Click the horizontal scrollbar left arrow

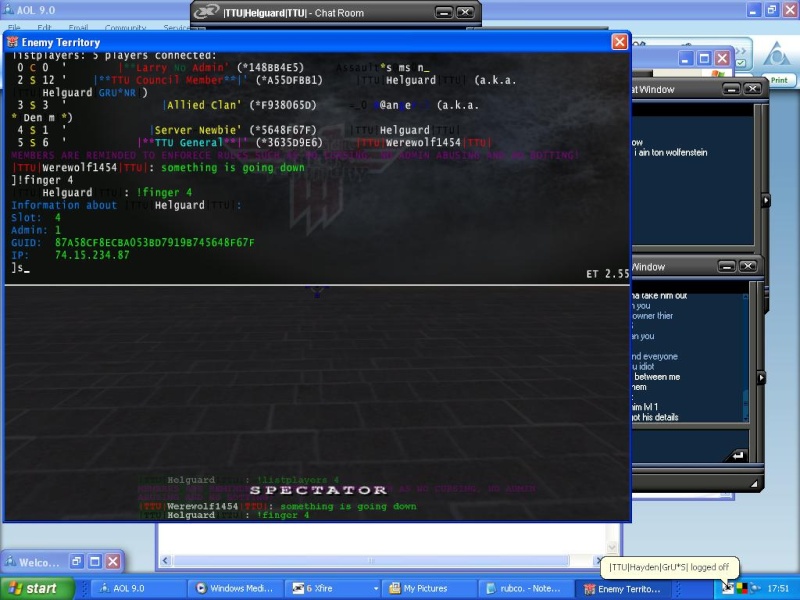(165, 561)
